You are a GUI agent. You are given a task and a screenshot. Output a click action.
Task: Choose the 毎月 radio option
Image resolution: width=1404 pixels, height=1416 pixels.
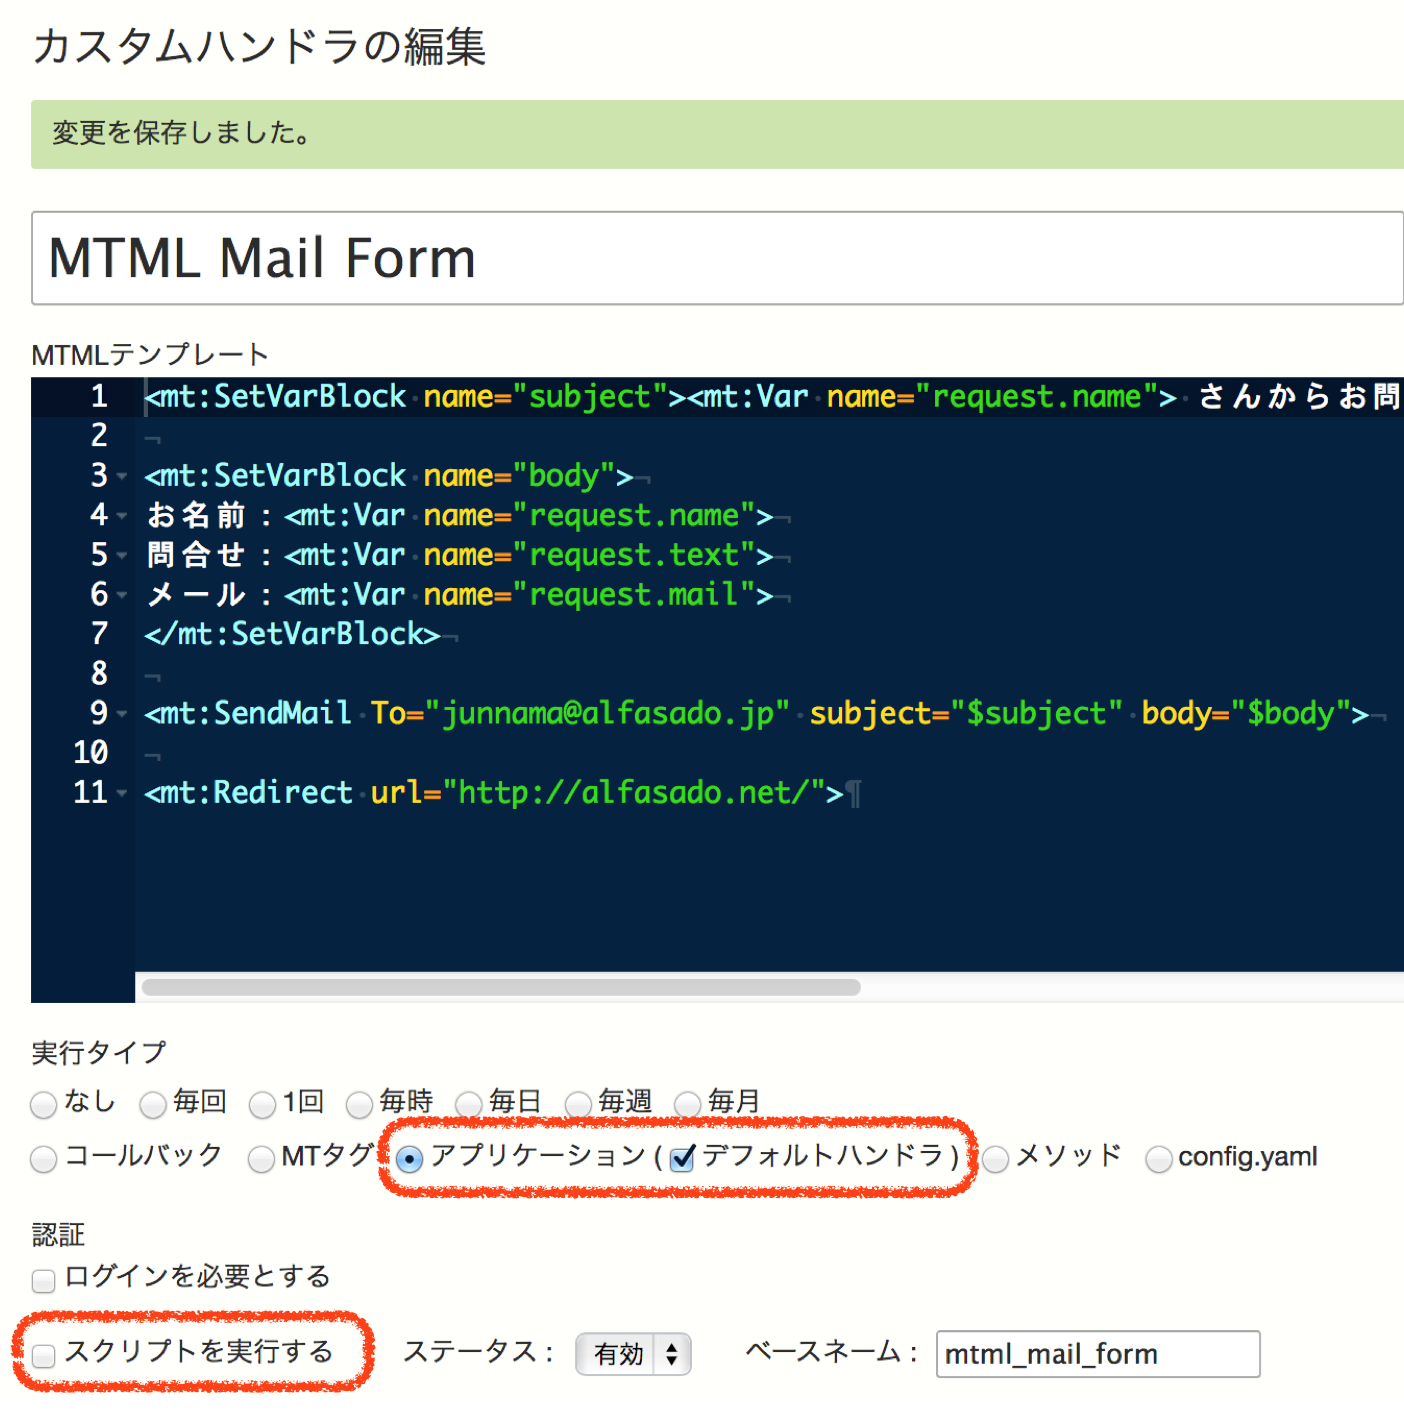pyautogui.click(x=687, y=1105)
